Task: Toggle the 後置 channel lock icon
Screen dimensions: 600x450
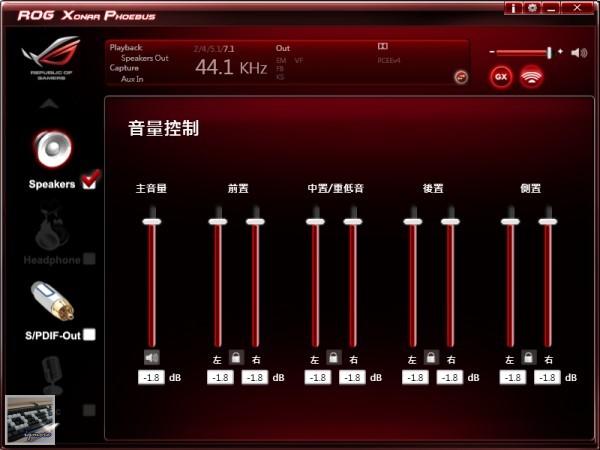Action: 431,358
